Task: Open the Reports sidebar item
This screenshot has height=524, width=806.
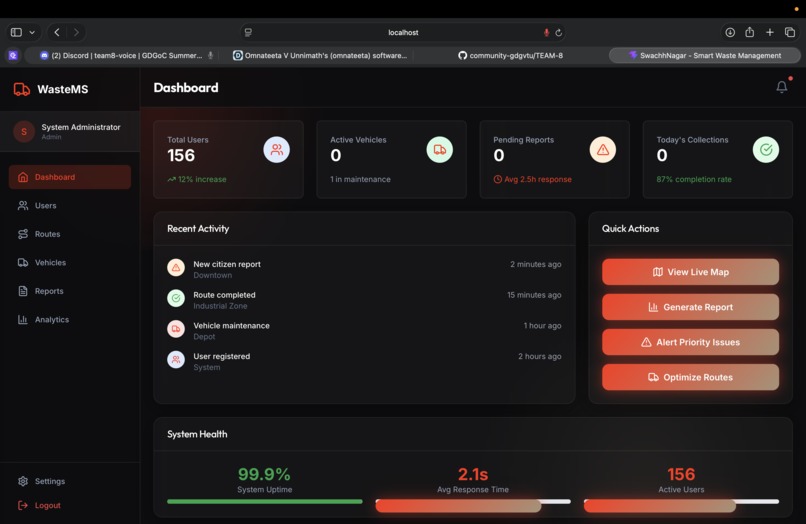Action: point(70,291)
